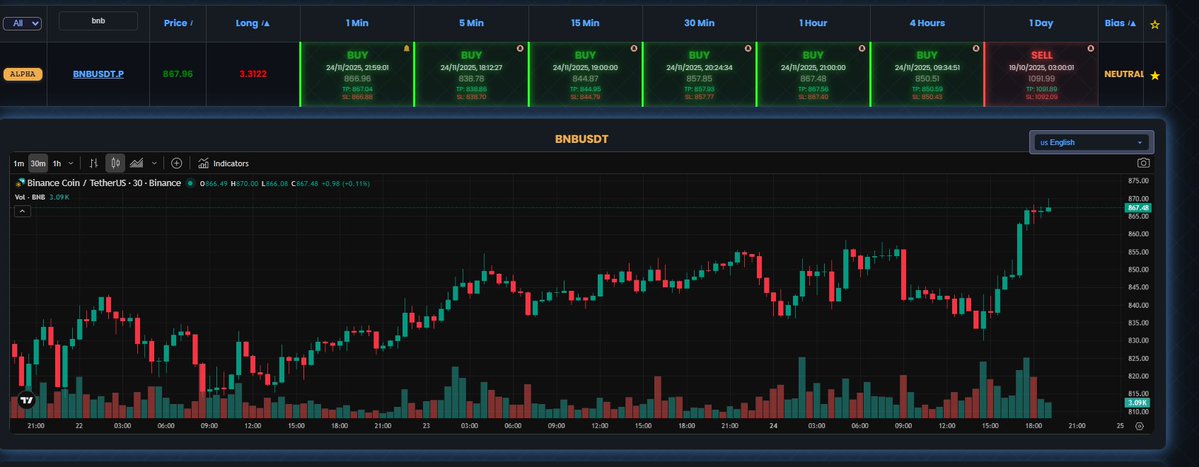Open the Indicators menu
The width and height of the screenshot is (1199, 467).
(223, 164)
